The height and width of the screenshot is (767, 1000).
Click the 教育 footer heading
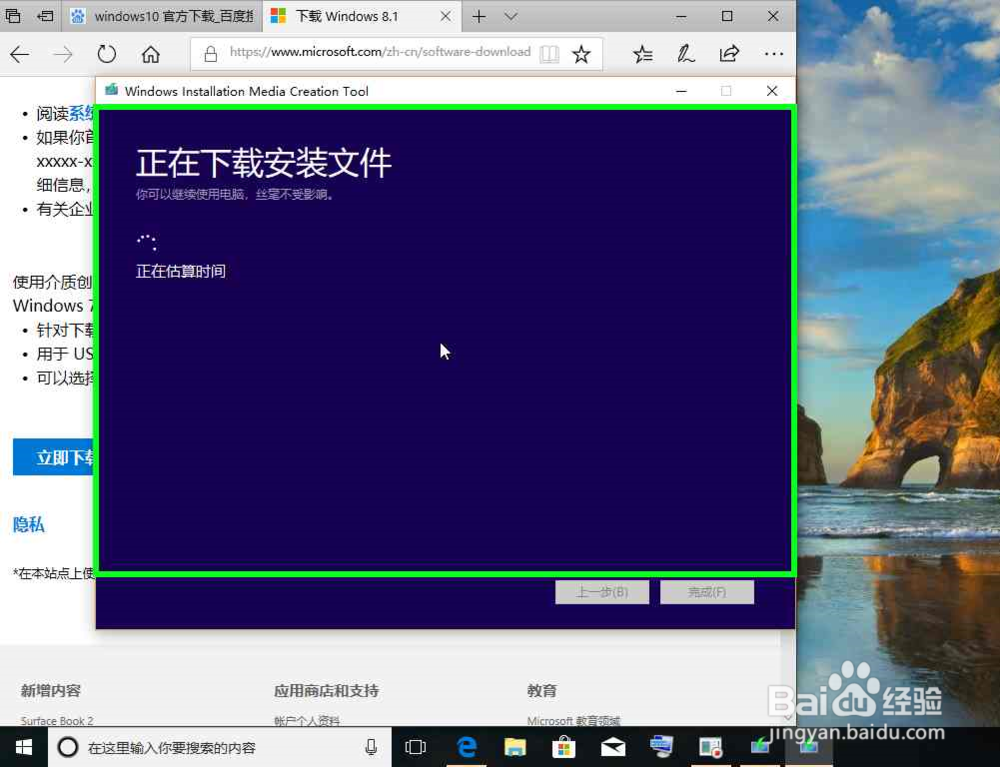tap(541, 690)
